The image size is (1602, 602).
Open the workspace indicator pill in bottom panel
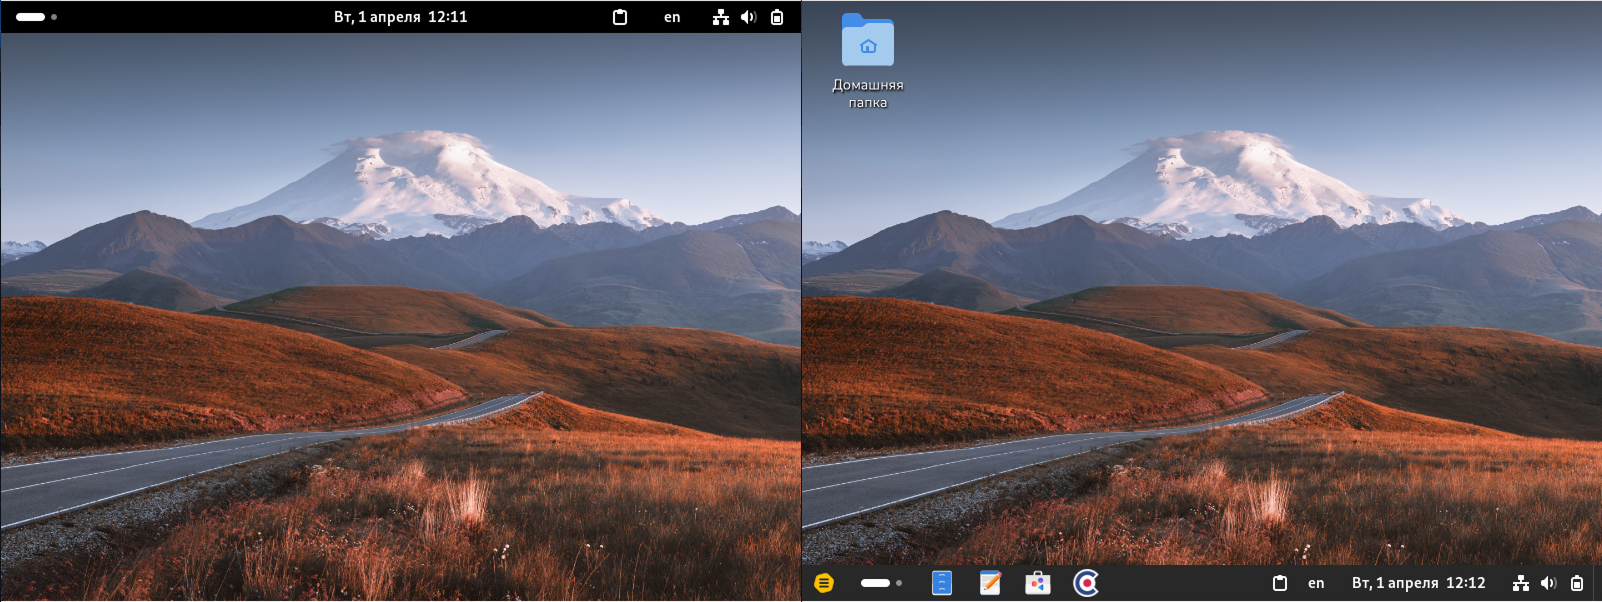[881, 583]
